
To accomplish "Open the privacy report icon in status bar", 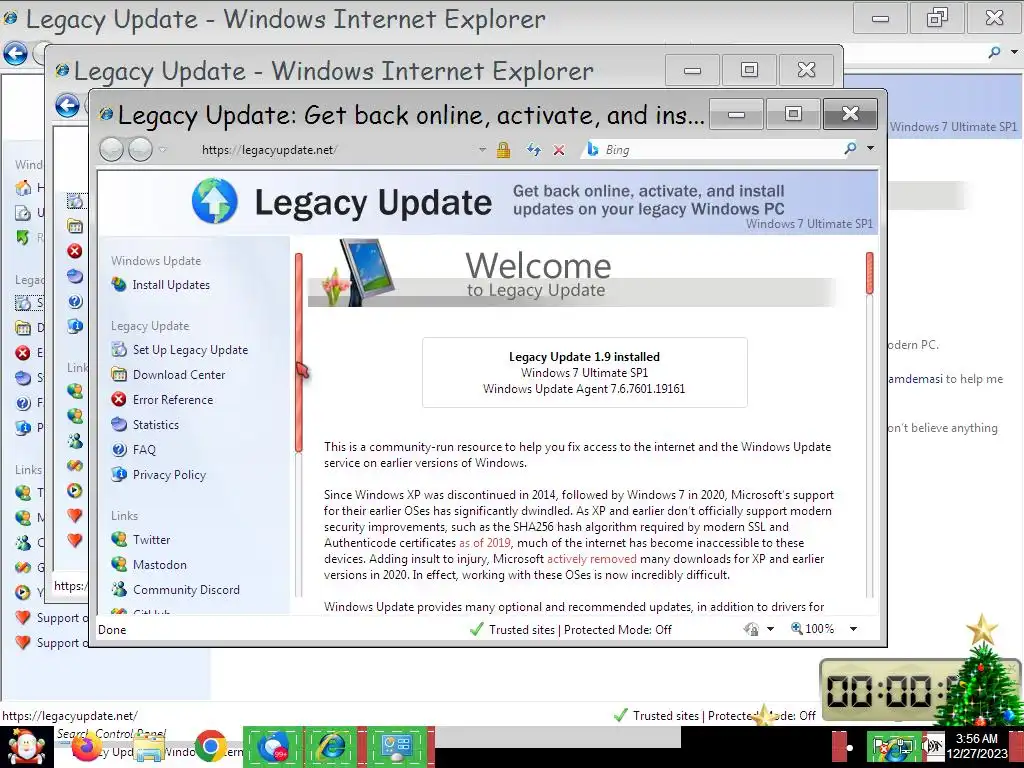I will tap(751, 629).
